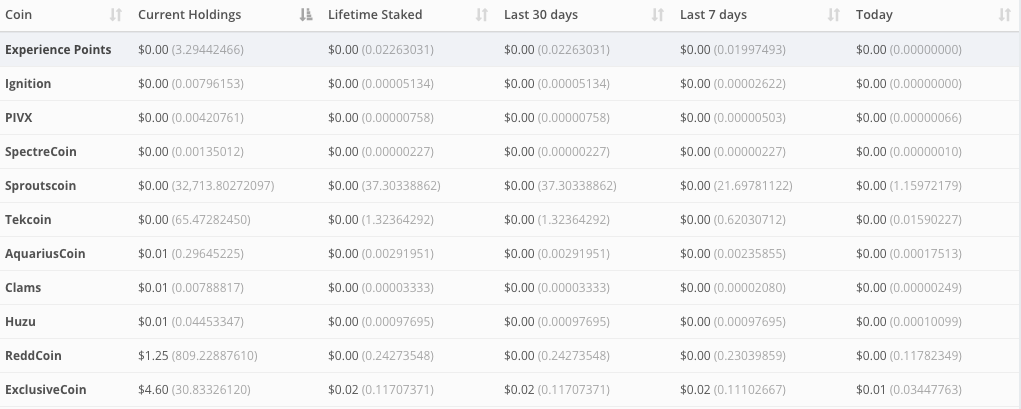Select the Experience Points row name
This screenshot has height=409, width=1021.
58,49
